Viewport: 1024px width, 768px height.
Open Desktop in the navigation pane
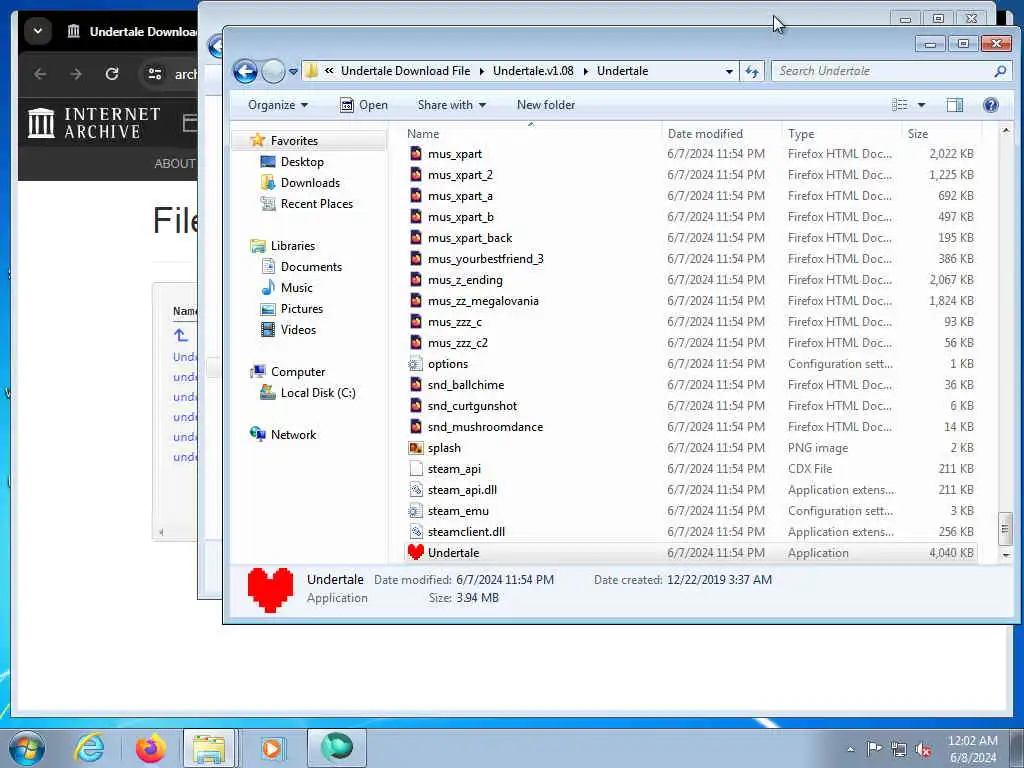pos(302,162)
